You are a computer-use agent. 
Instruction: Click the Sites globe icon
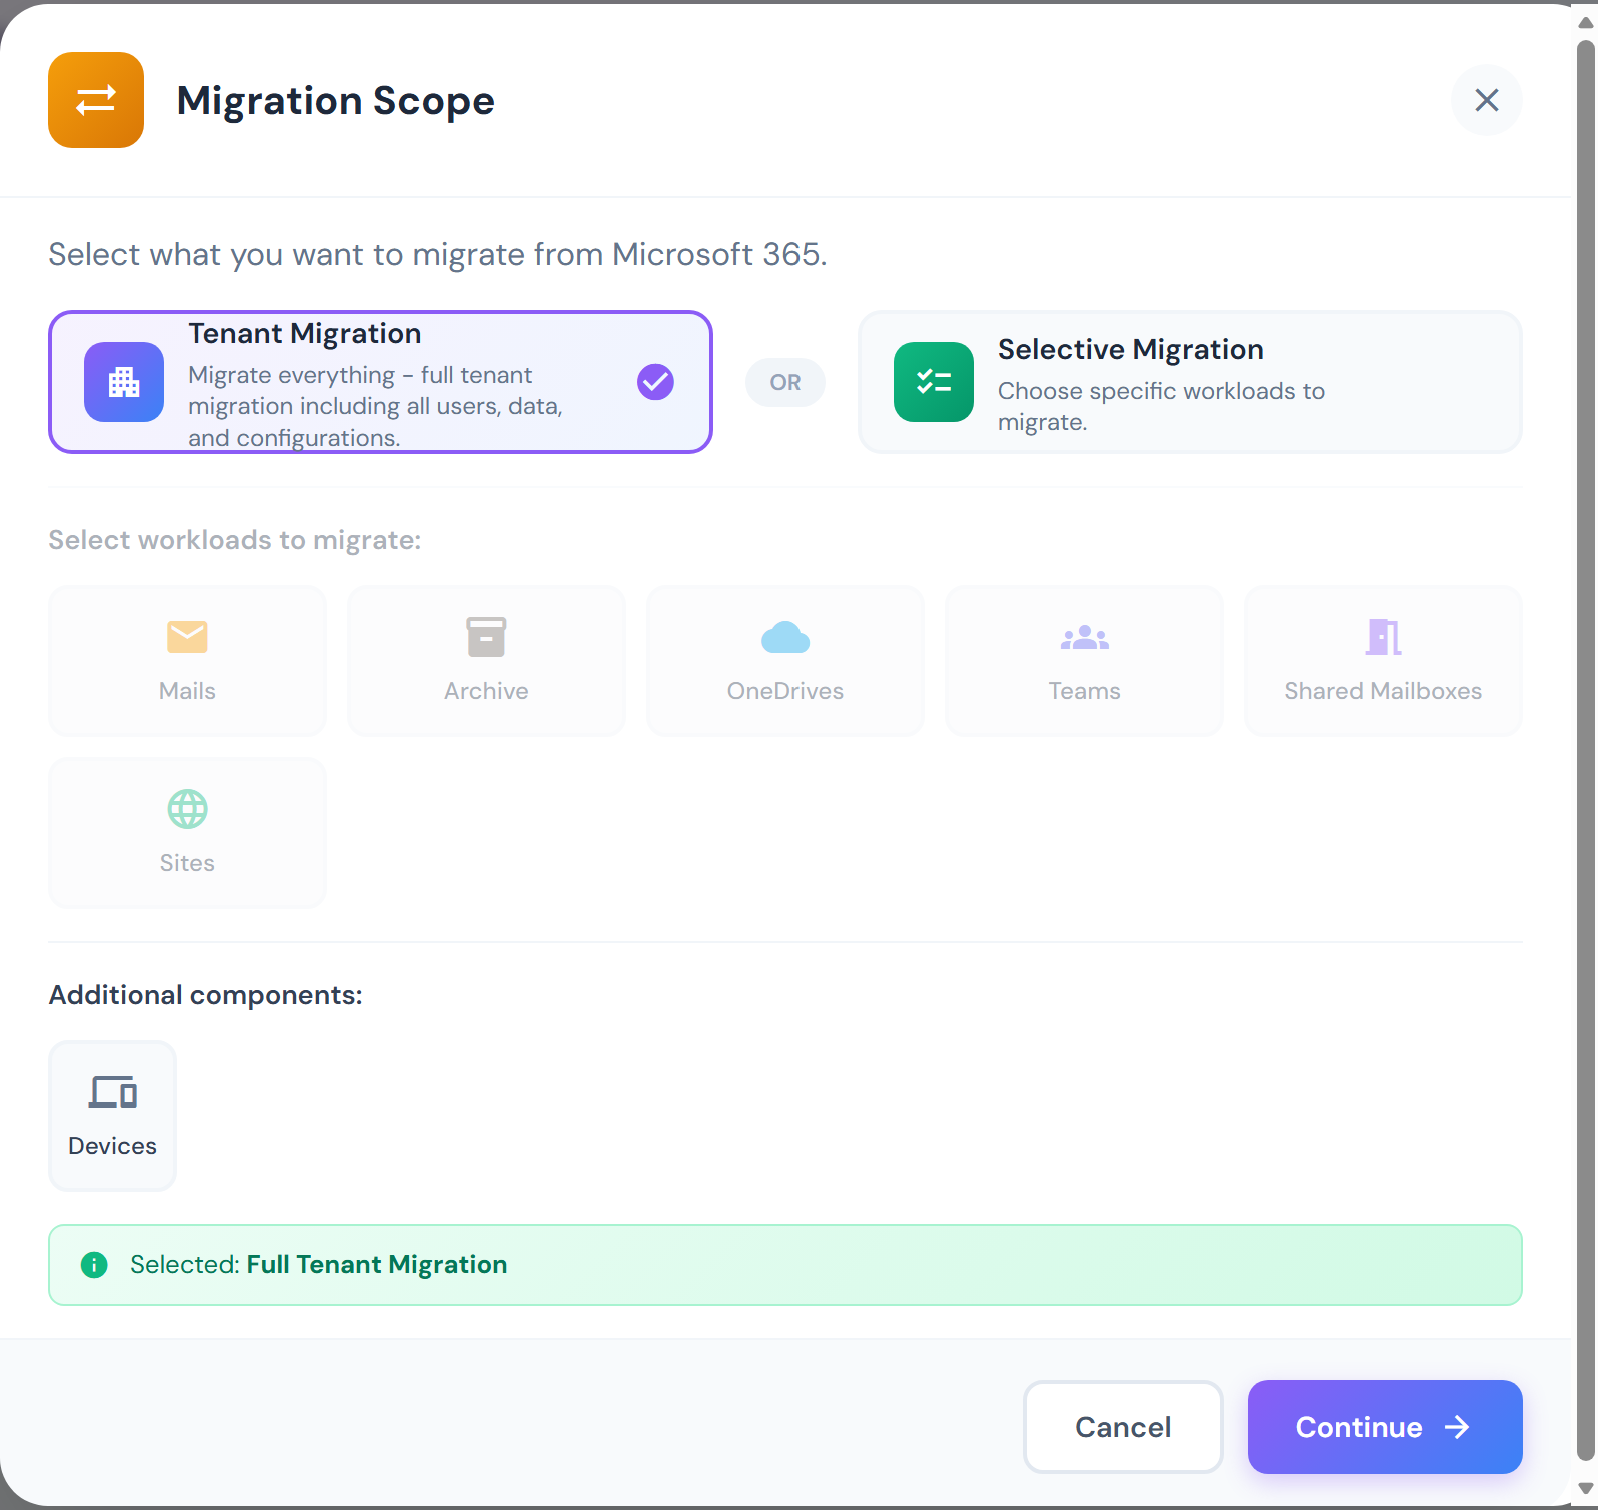(x=187, y=809)
